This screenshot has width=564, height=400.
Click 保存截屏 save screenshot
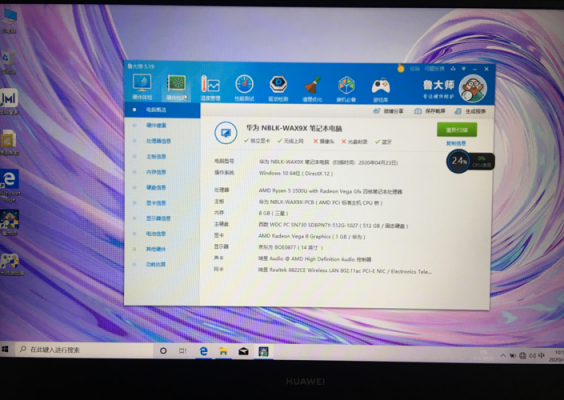429,111
